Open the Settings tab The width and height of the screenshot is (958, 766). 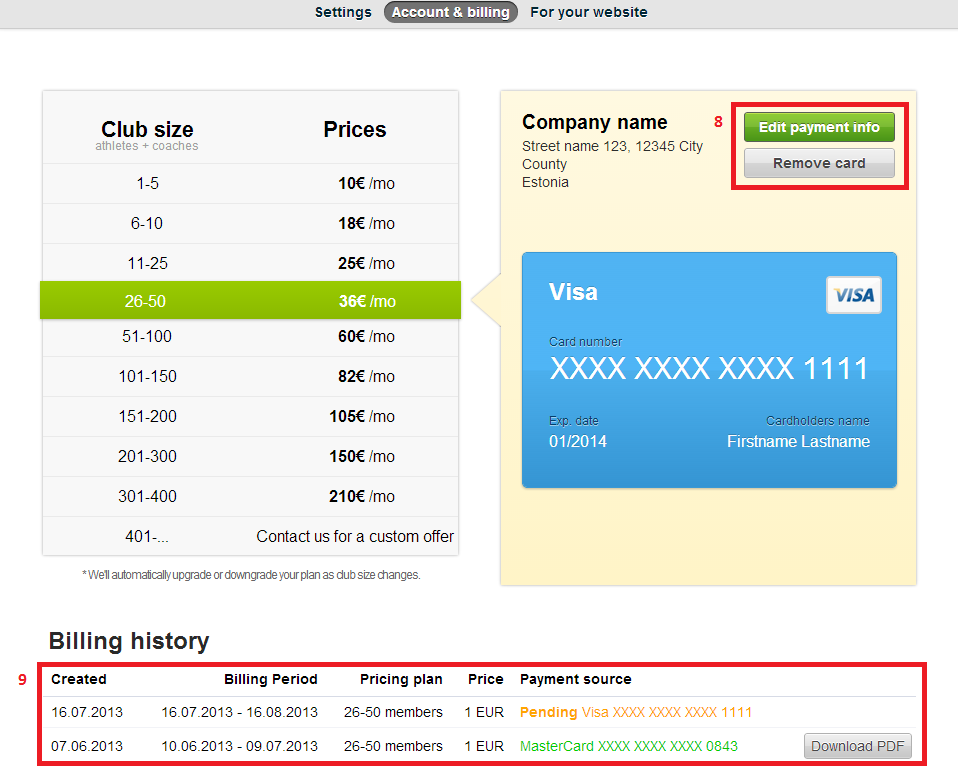[343, 12]
